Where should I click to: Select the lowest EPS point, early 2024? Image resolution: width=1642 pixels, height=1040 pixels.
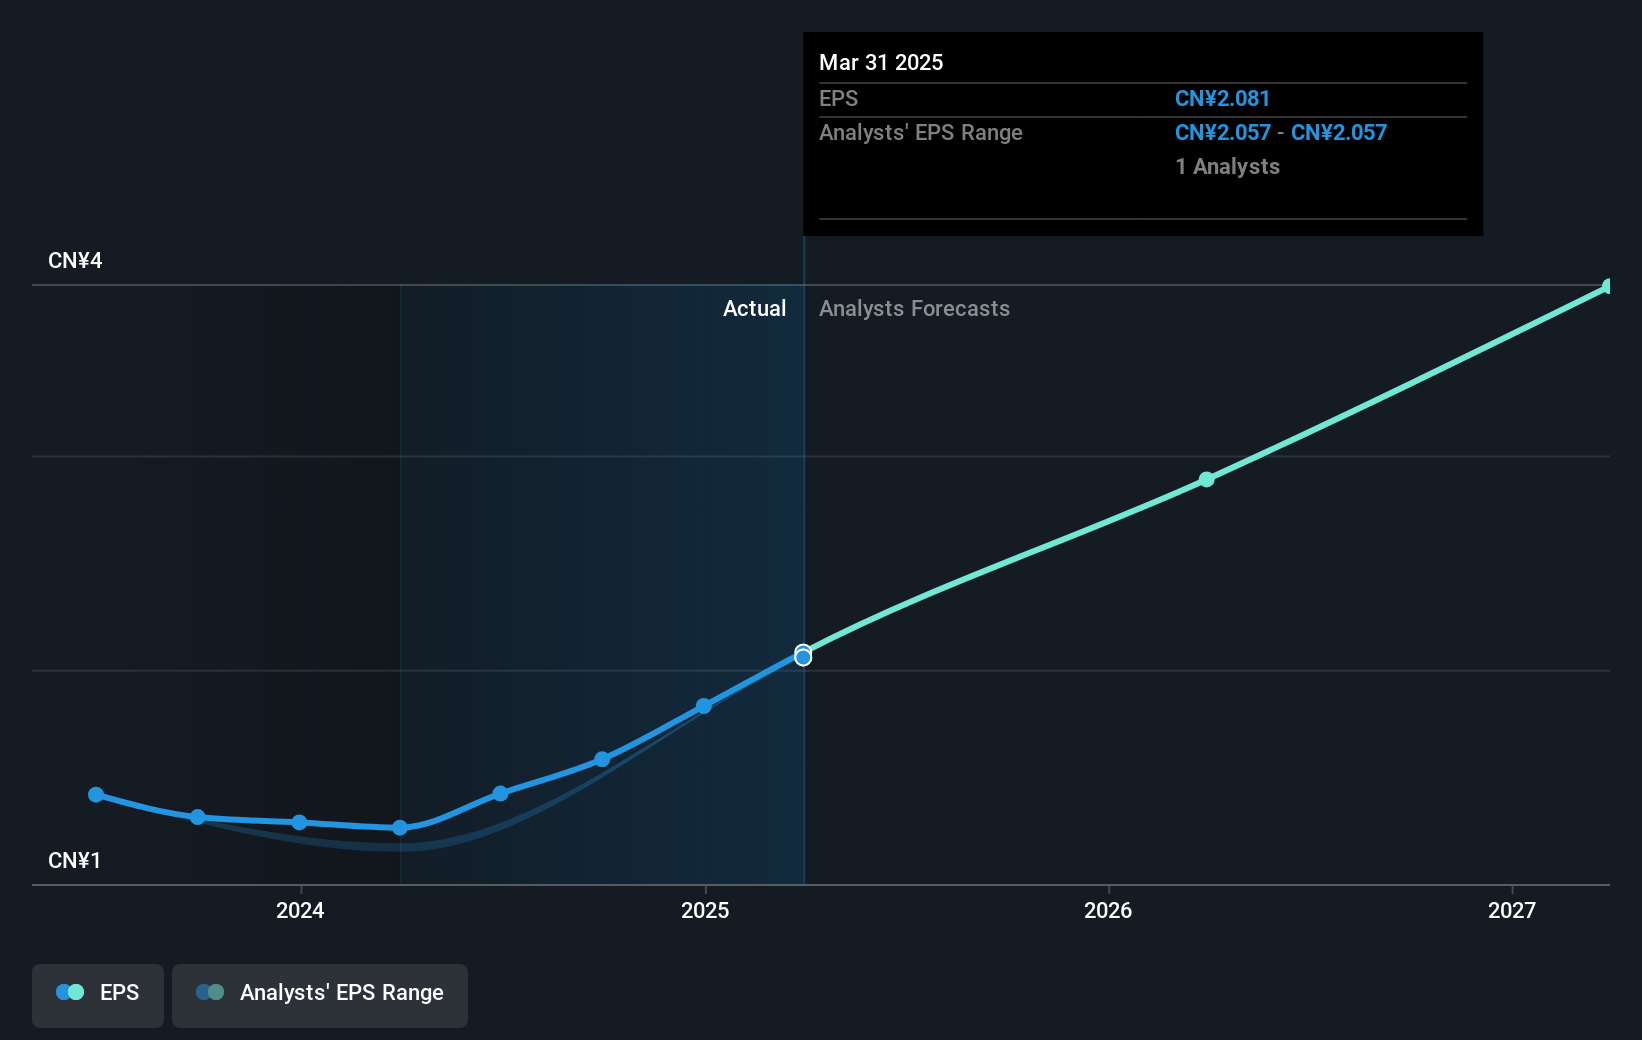pyautogui.click(x=400, y=828)
